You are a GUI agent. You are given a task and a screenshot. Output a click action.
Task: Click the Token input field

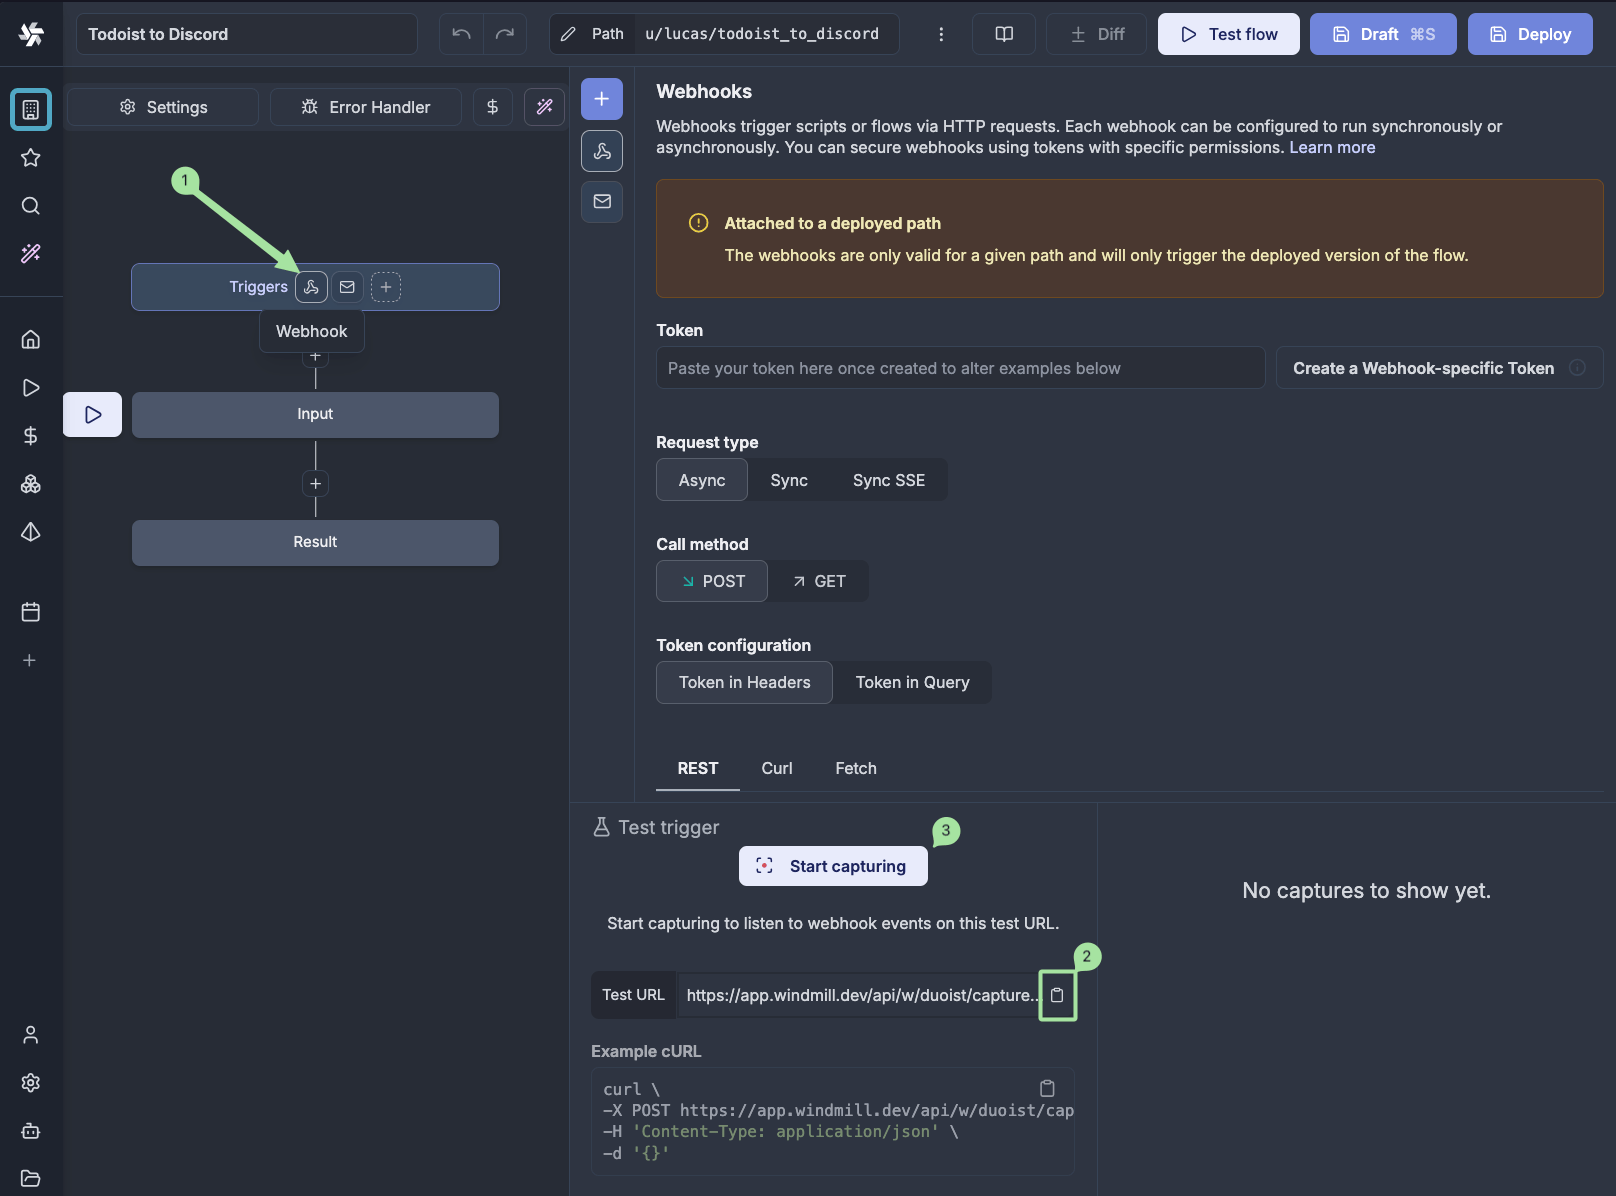point(960,368)
